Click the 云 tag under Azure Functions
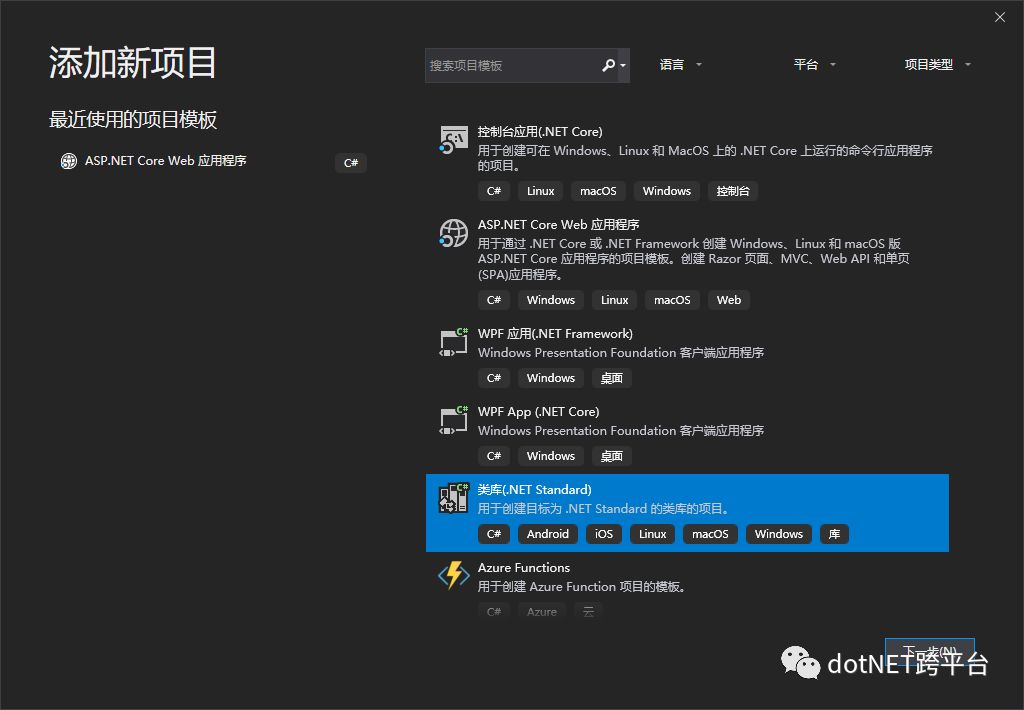 click(x=588, y=611)
